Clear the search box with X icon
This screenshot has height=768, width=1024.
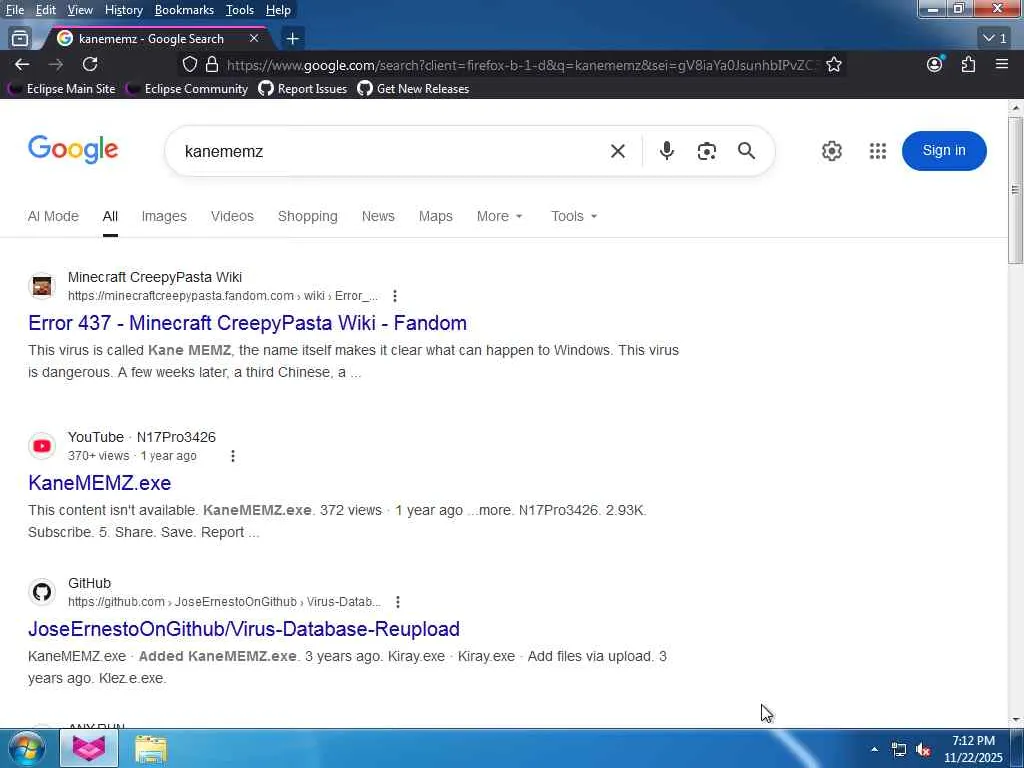(x=618, y=152)
